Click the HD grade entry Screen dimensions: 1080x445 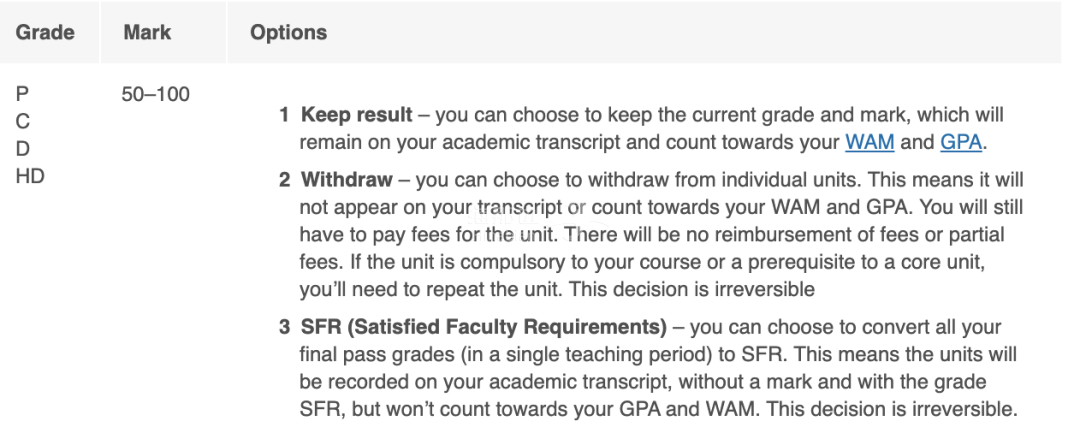30,176
